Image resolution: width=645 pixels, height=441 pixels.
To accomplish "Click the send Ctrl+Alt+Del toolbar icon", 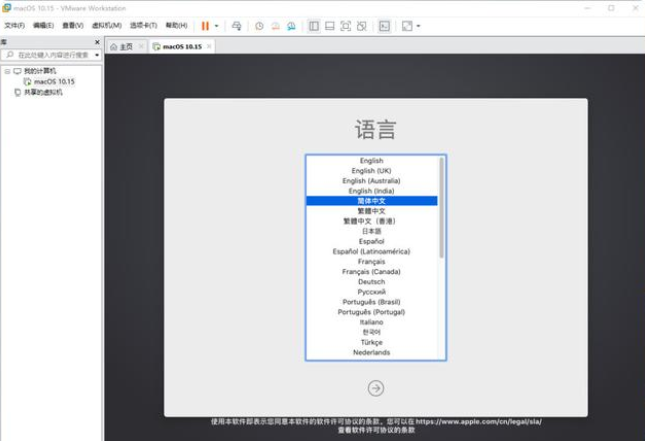I will click(x=237, y=26).
